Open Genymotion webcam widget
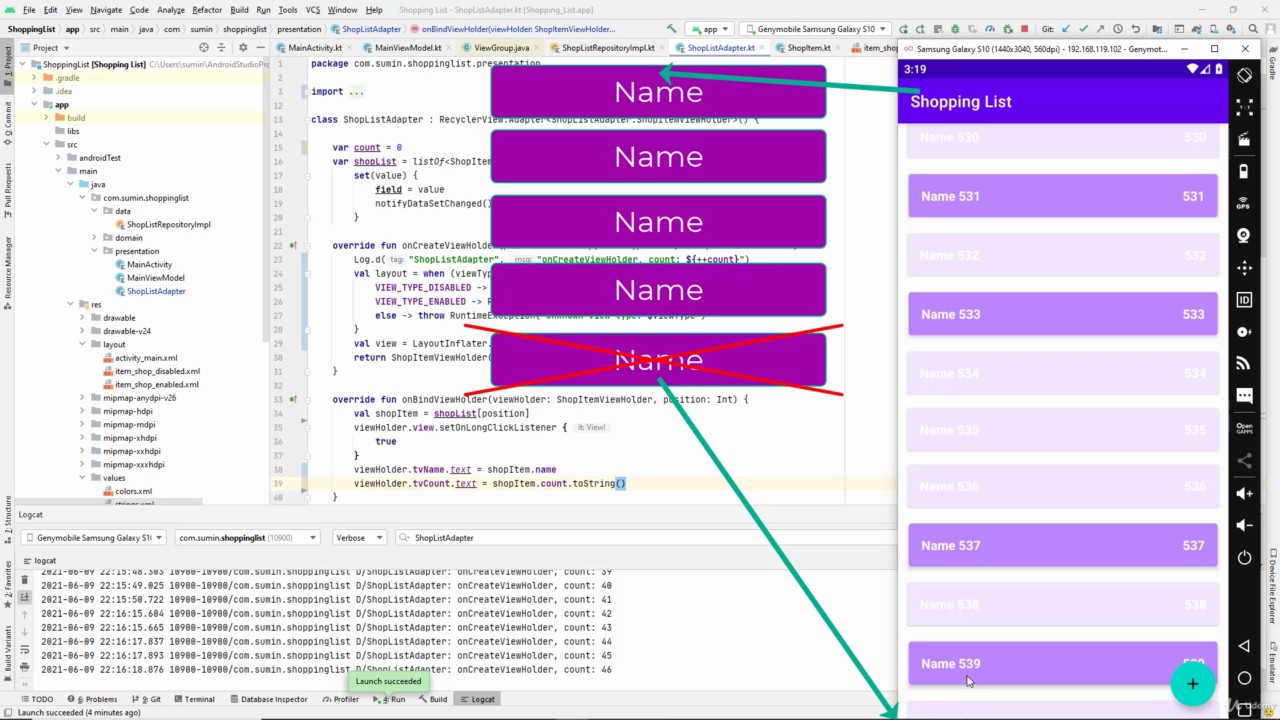1280x720 pixels. point(1244,235)
